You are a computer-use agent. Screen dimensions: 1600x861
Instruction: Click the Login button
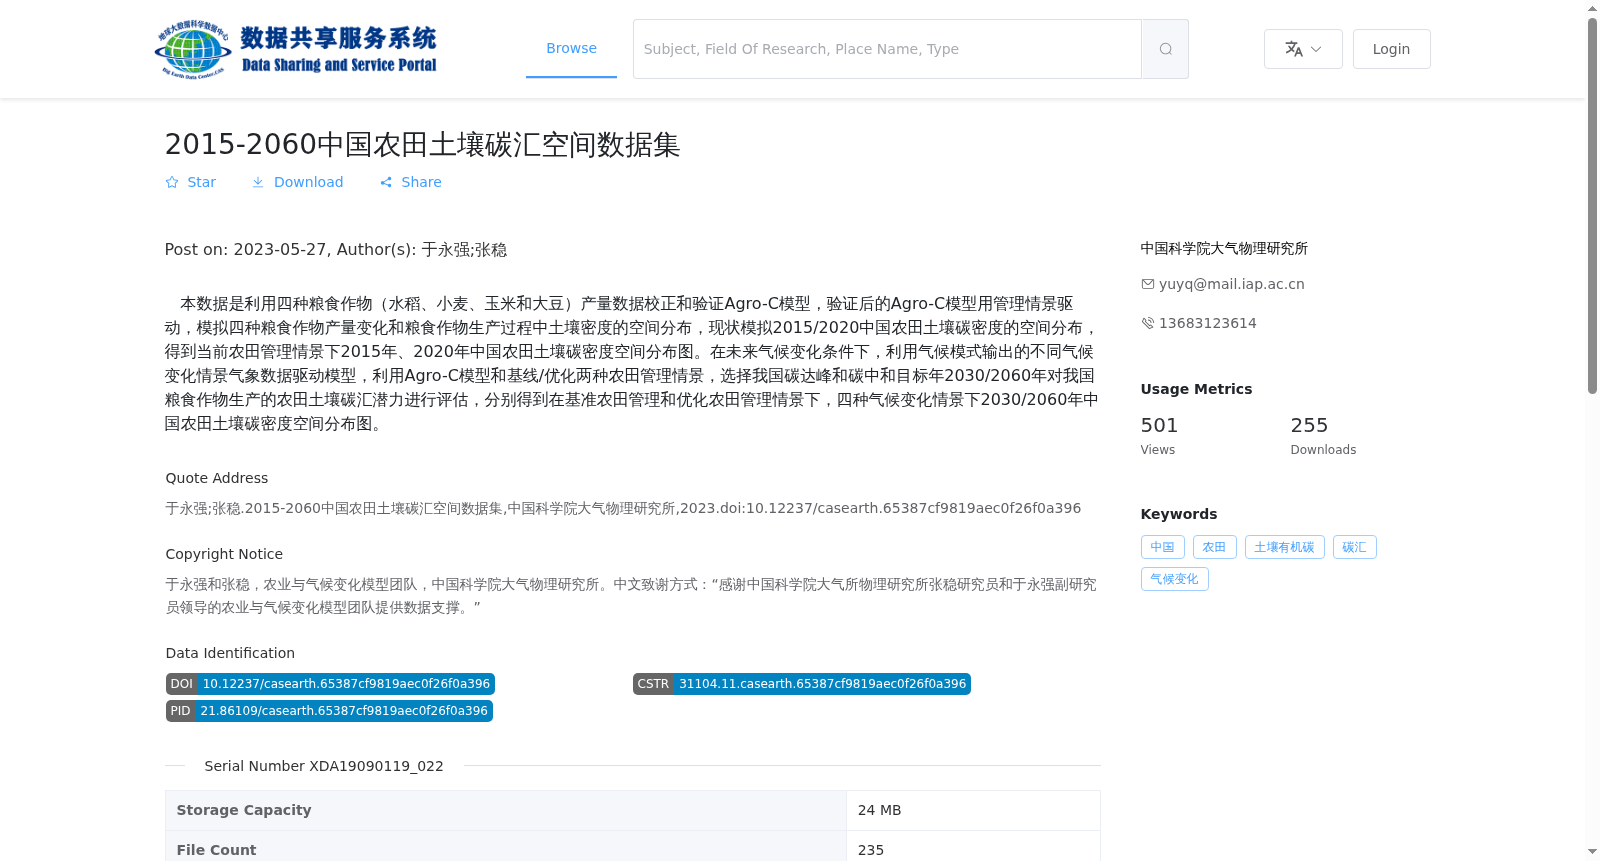1391,49
